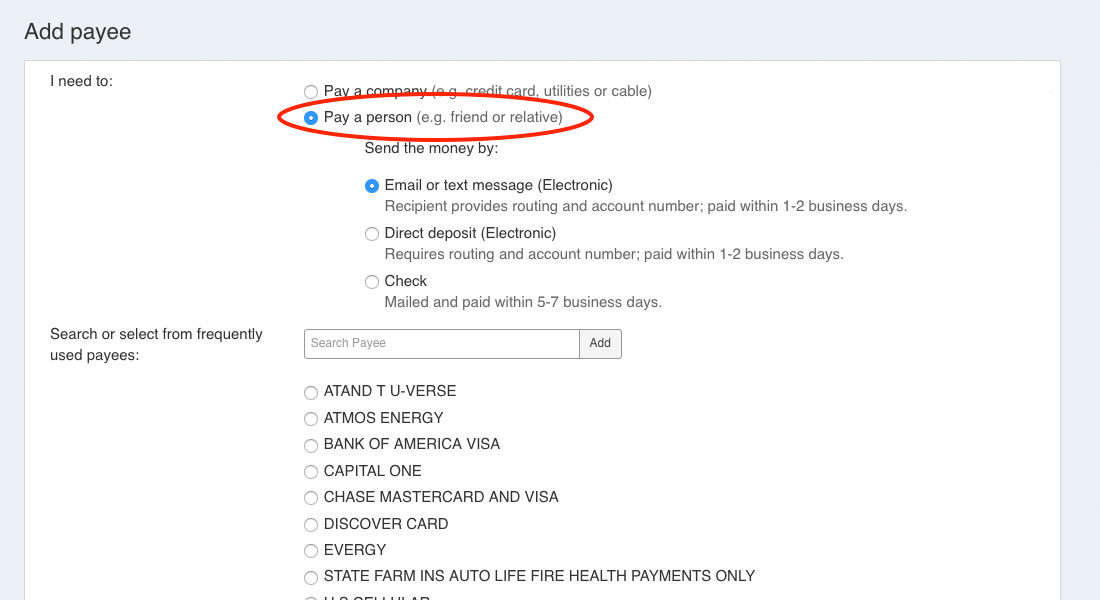Screen dimensions: 1100x600
Task: Choose the BANK OF AMERICA VISA payee
Action: point(311,445)
